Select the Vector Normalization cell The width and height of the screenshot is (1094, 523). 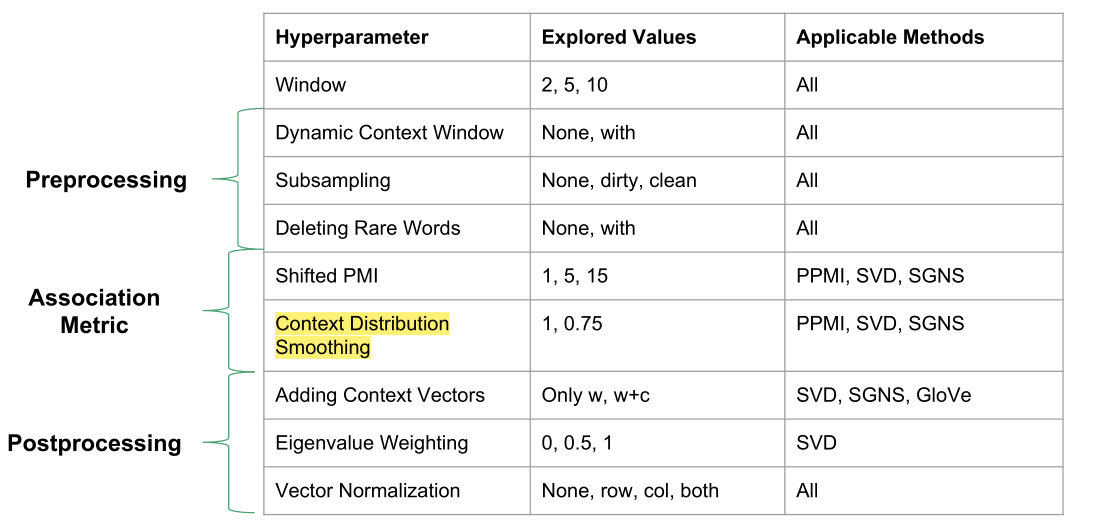368,491
